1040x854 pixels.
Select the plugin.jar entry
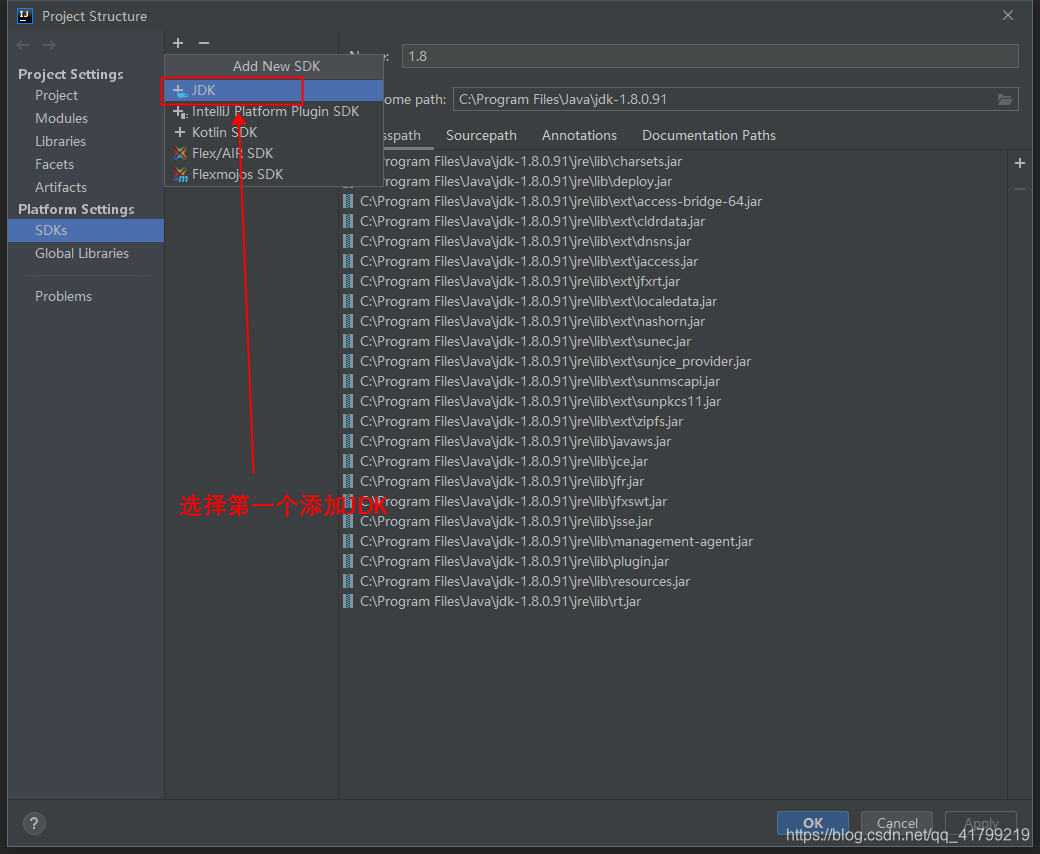(x=673, y=562)
